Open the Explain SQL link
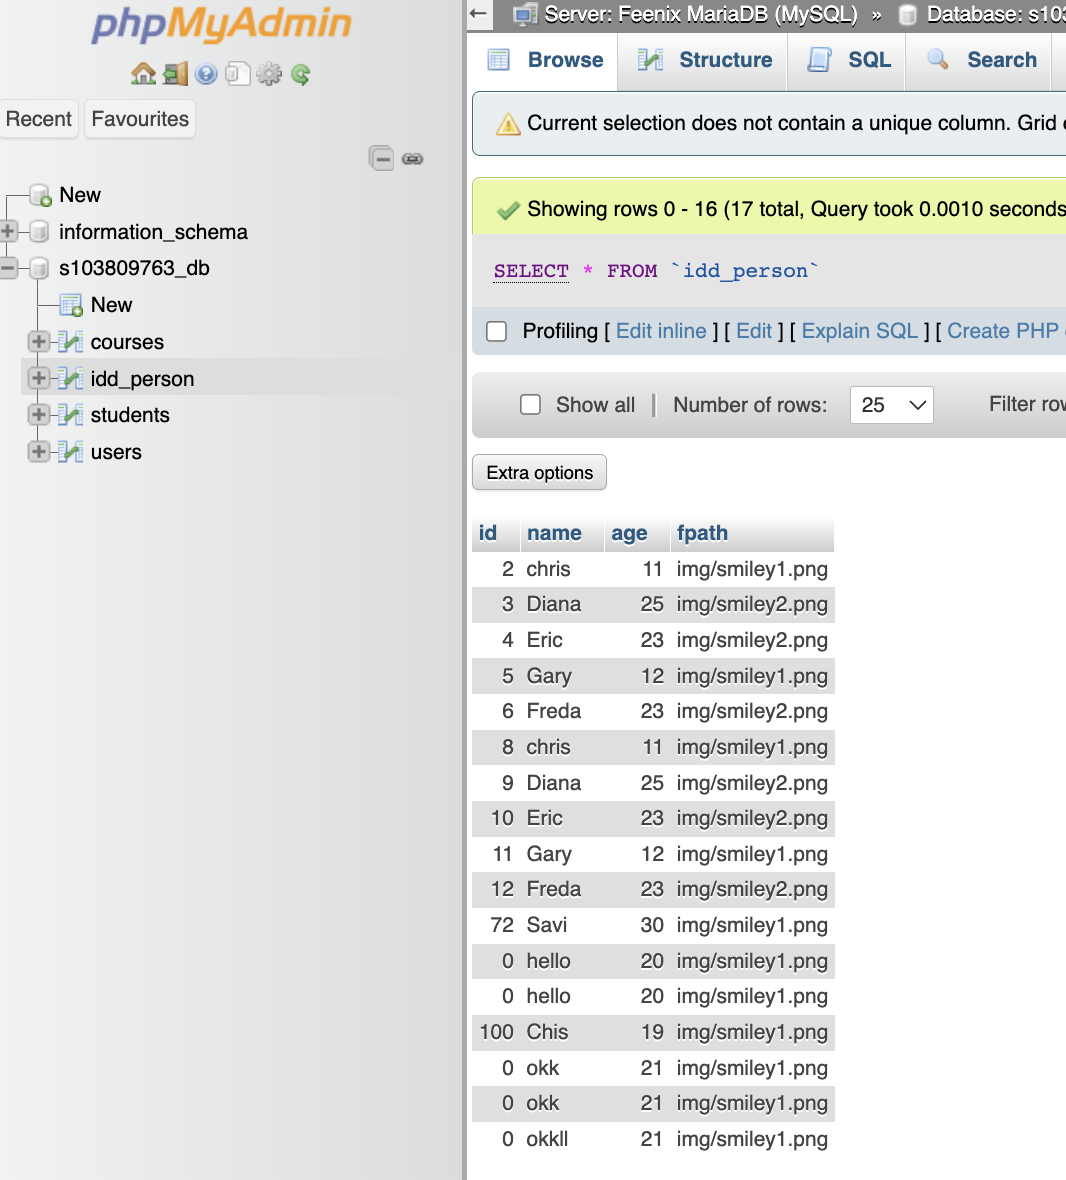Viewport: 1066px width, 1180px height. click(856, 331)
